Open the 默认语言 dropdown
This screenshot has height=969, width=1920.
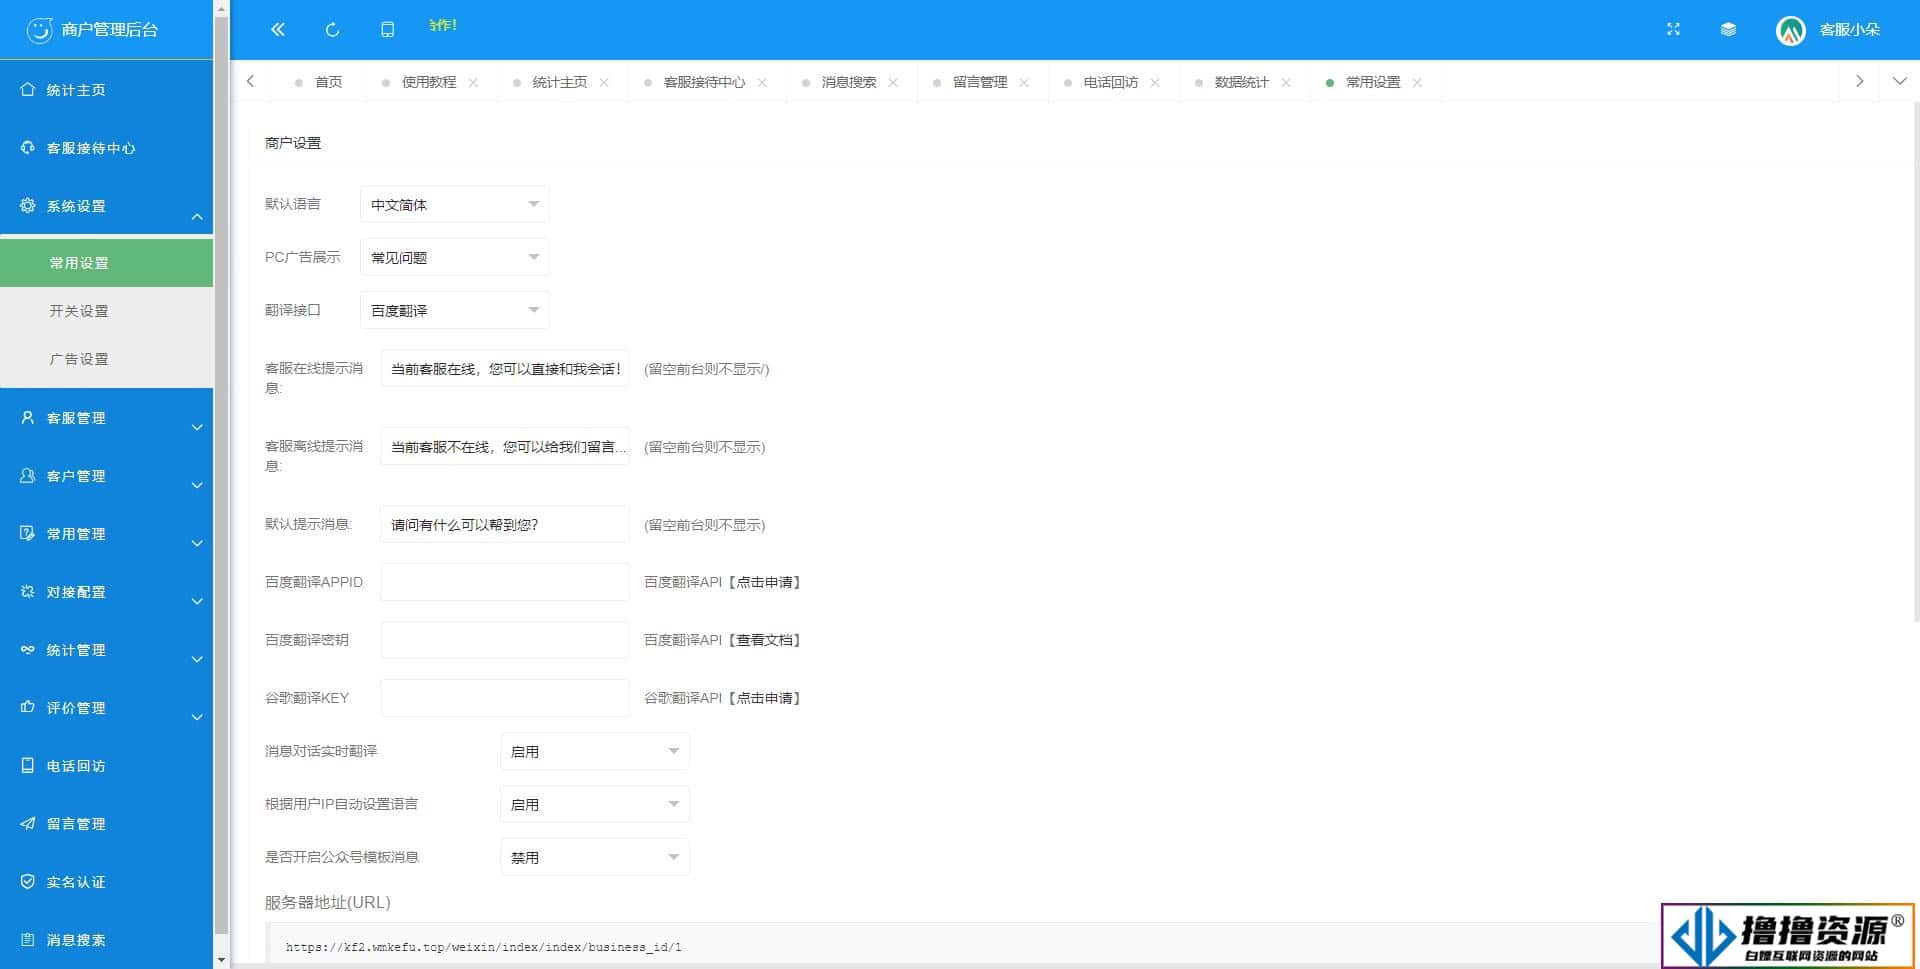click(454, 204)
